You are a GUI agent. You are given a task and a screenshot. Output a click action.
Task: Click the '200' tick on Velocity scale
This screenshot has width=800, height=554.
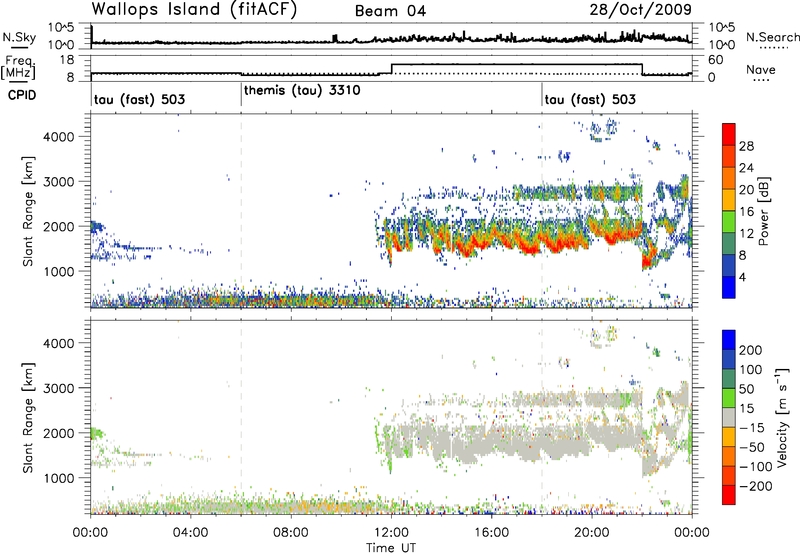[x=751, y=350]
